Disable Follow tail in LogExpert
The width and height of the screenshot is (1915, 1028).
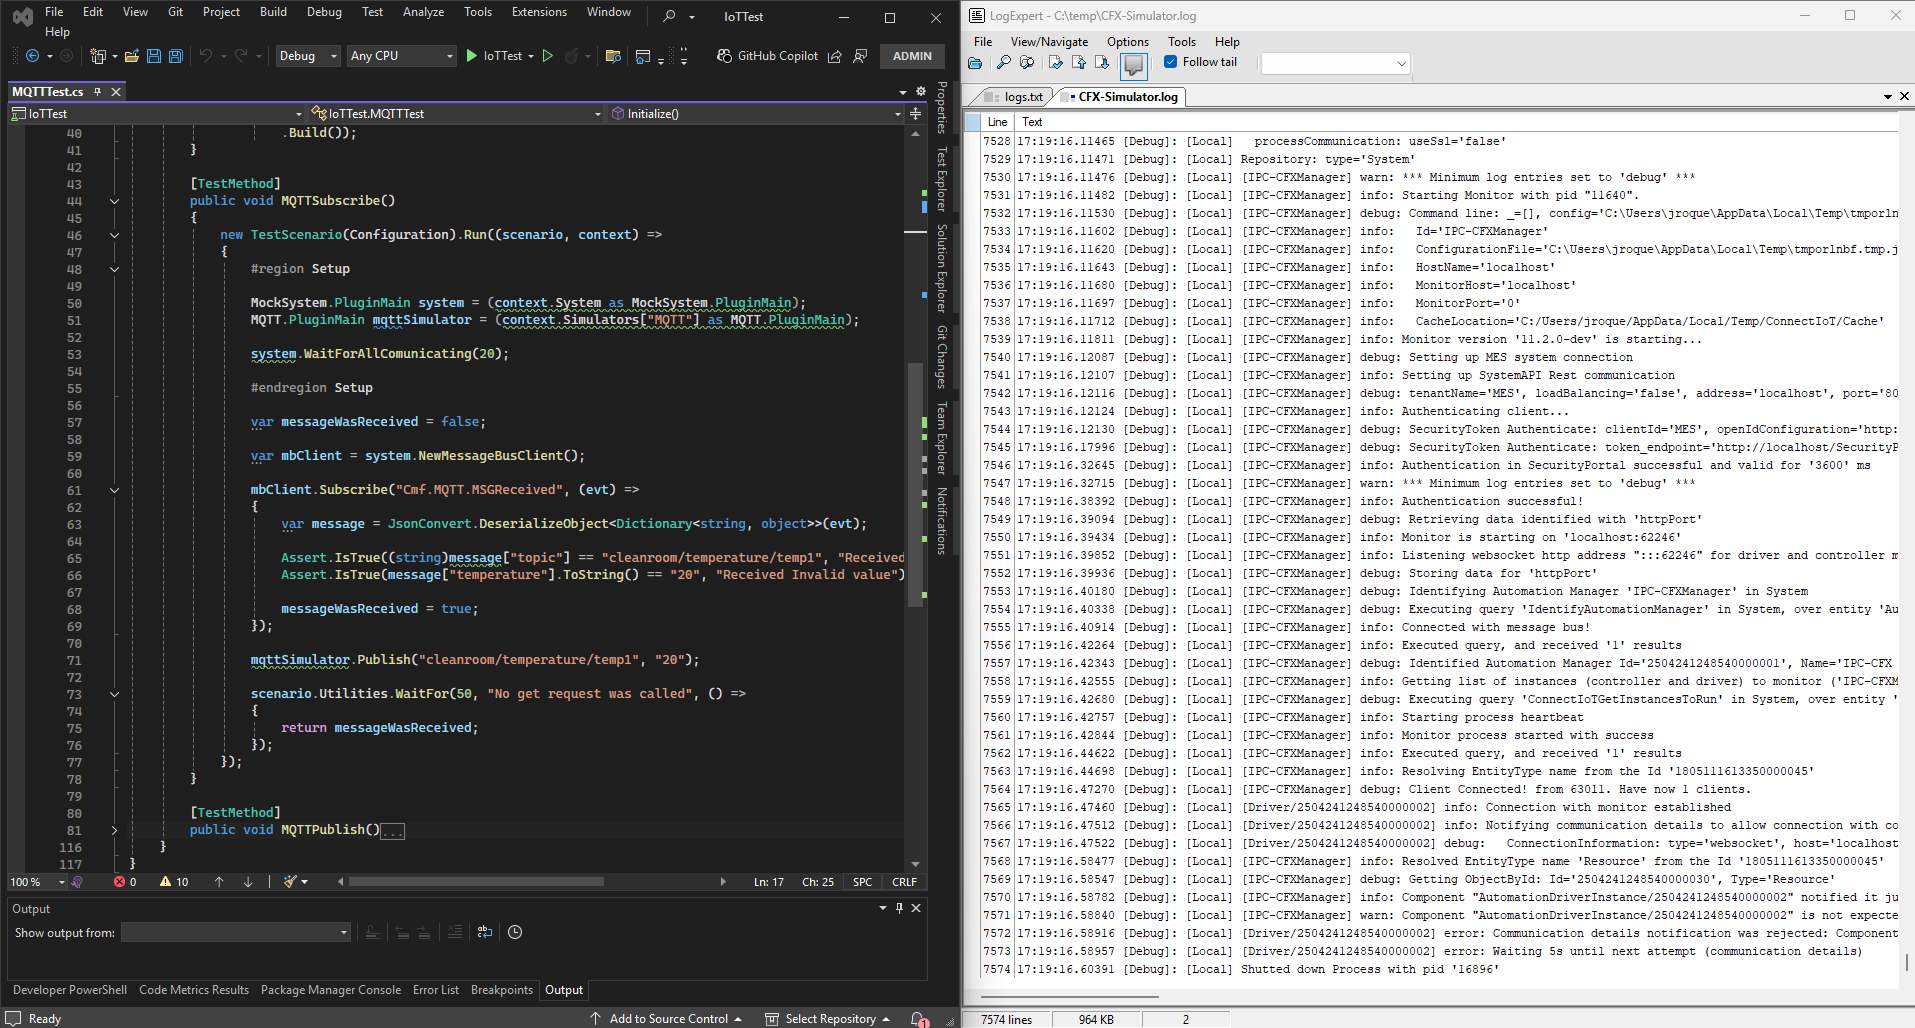point(1171,62)
